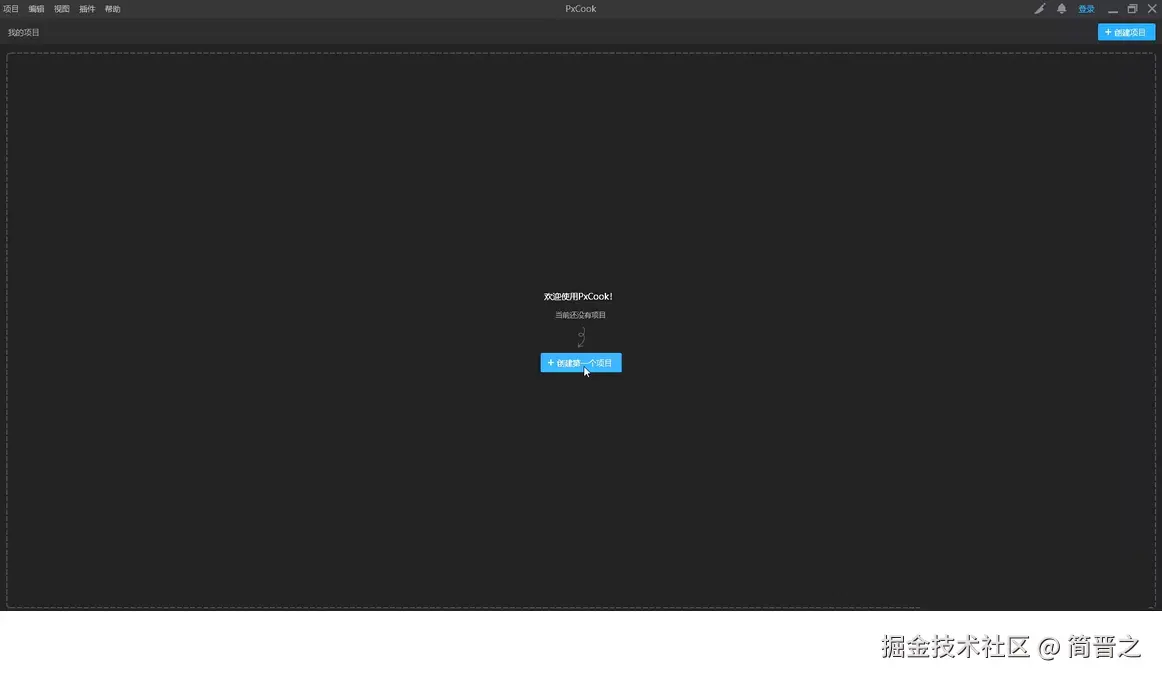Open the 插件 menu
This screenshot has height=681, width=1162.
tap(87, 9)
